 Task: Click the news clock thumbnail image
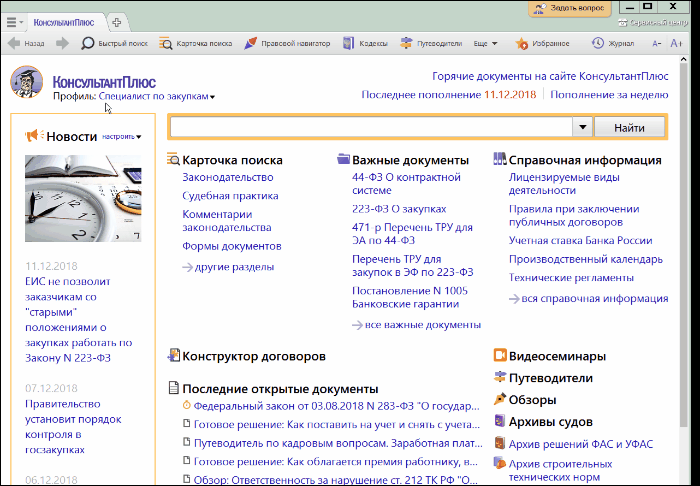coord(83,199)
